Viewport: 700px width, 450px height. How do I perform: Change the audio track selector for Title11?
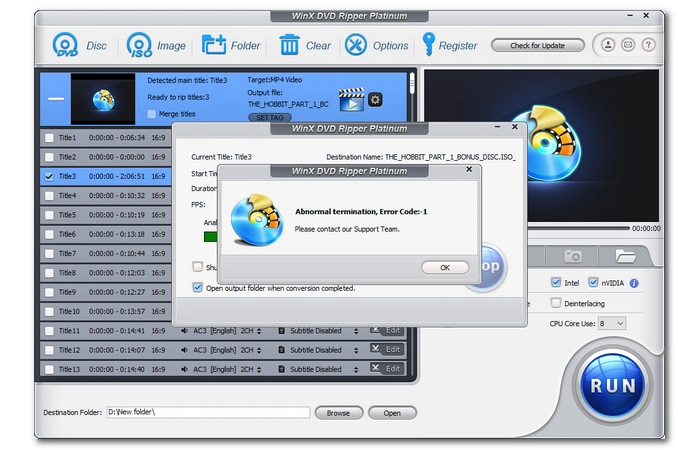point(259,331)
